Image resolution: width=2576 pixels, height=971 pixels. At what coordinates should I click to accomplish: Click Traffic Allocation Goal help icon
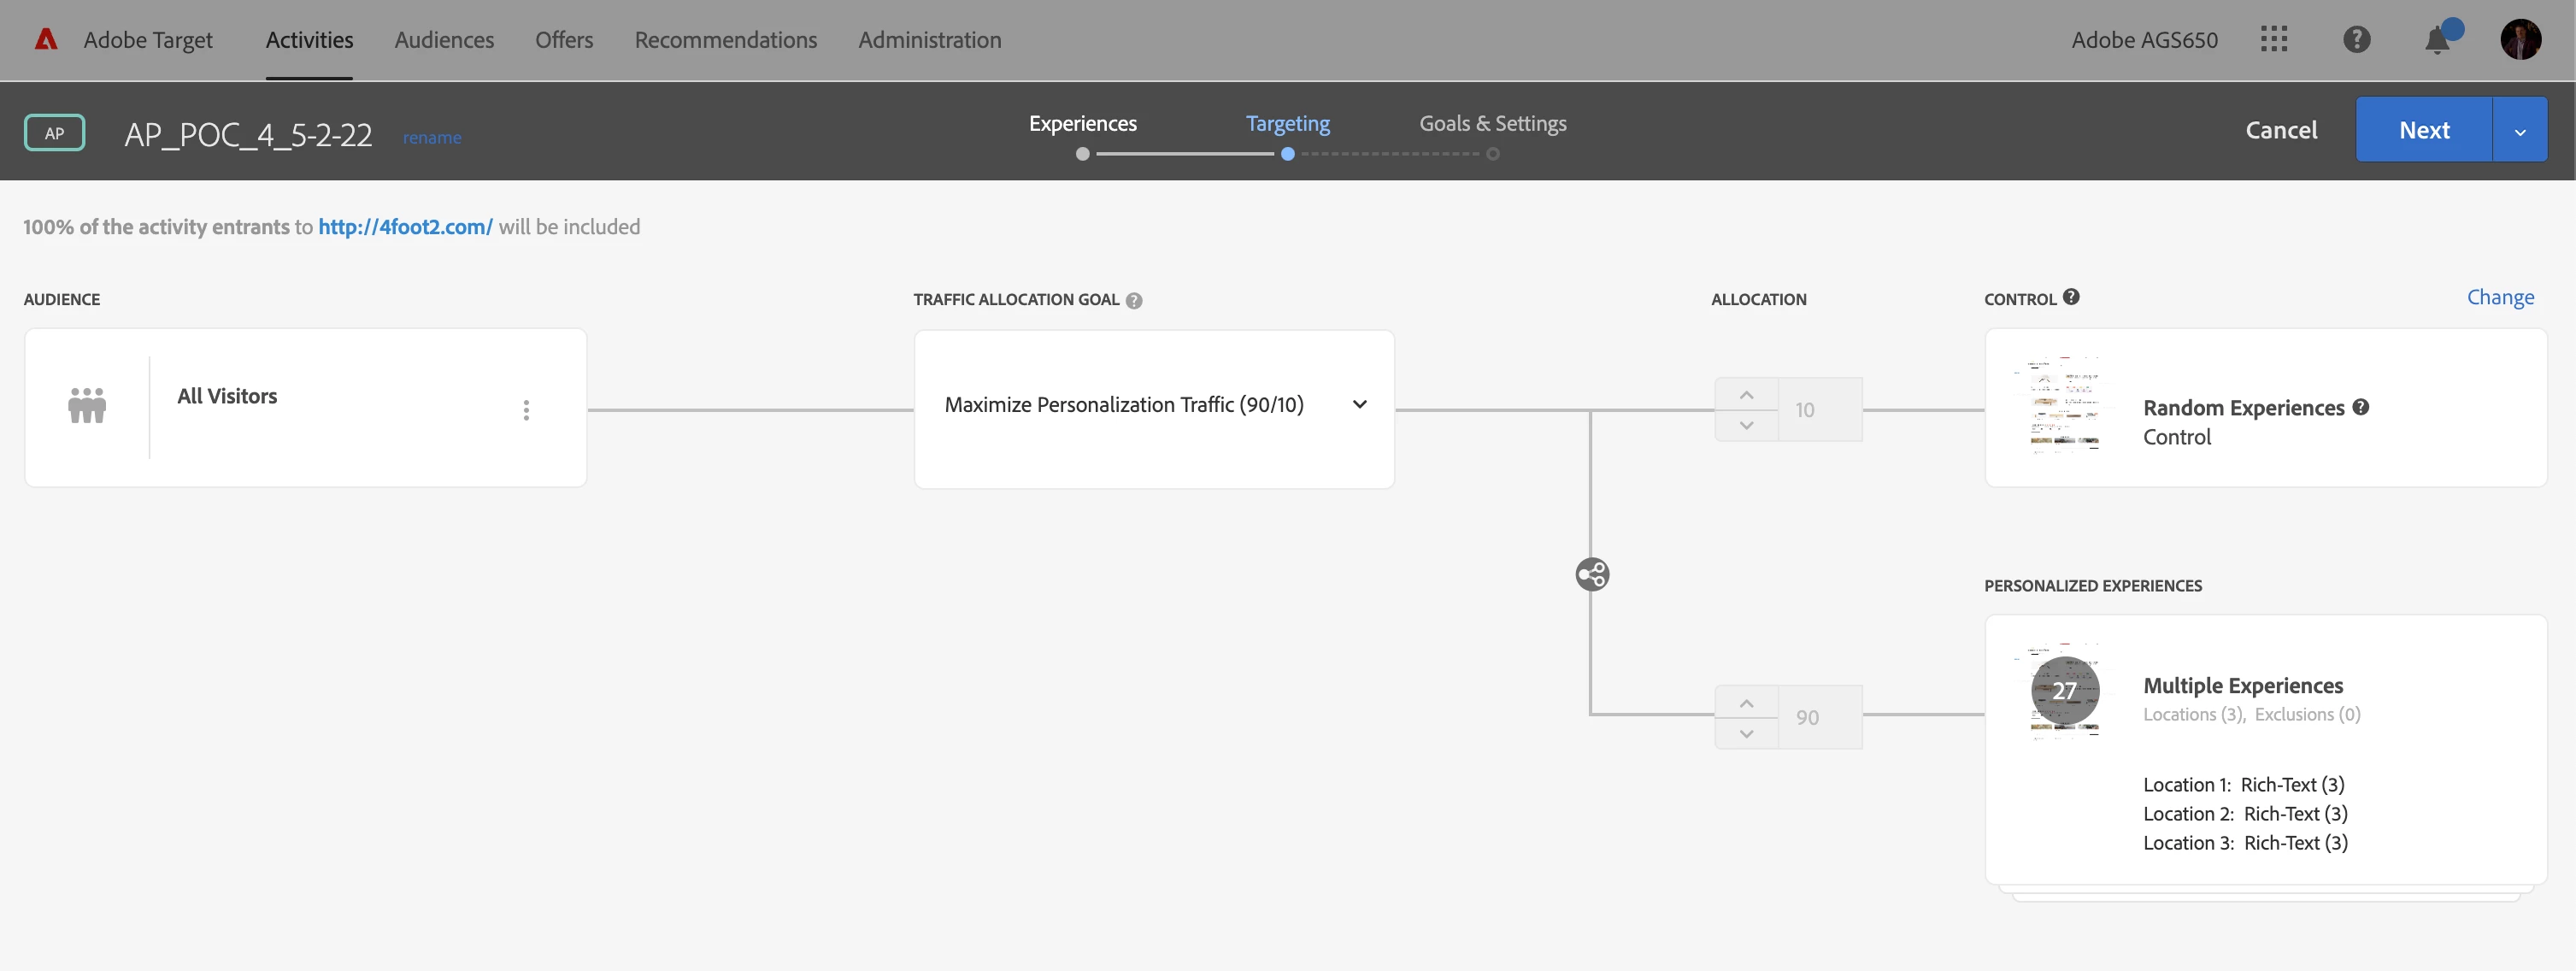pos(1134,300)
